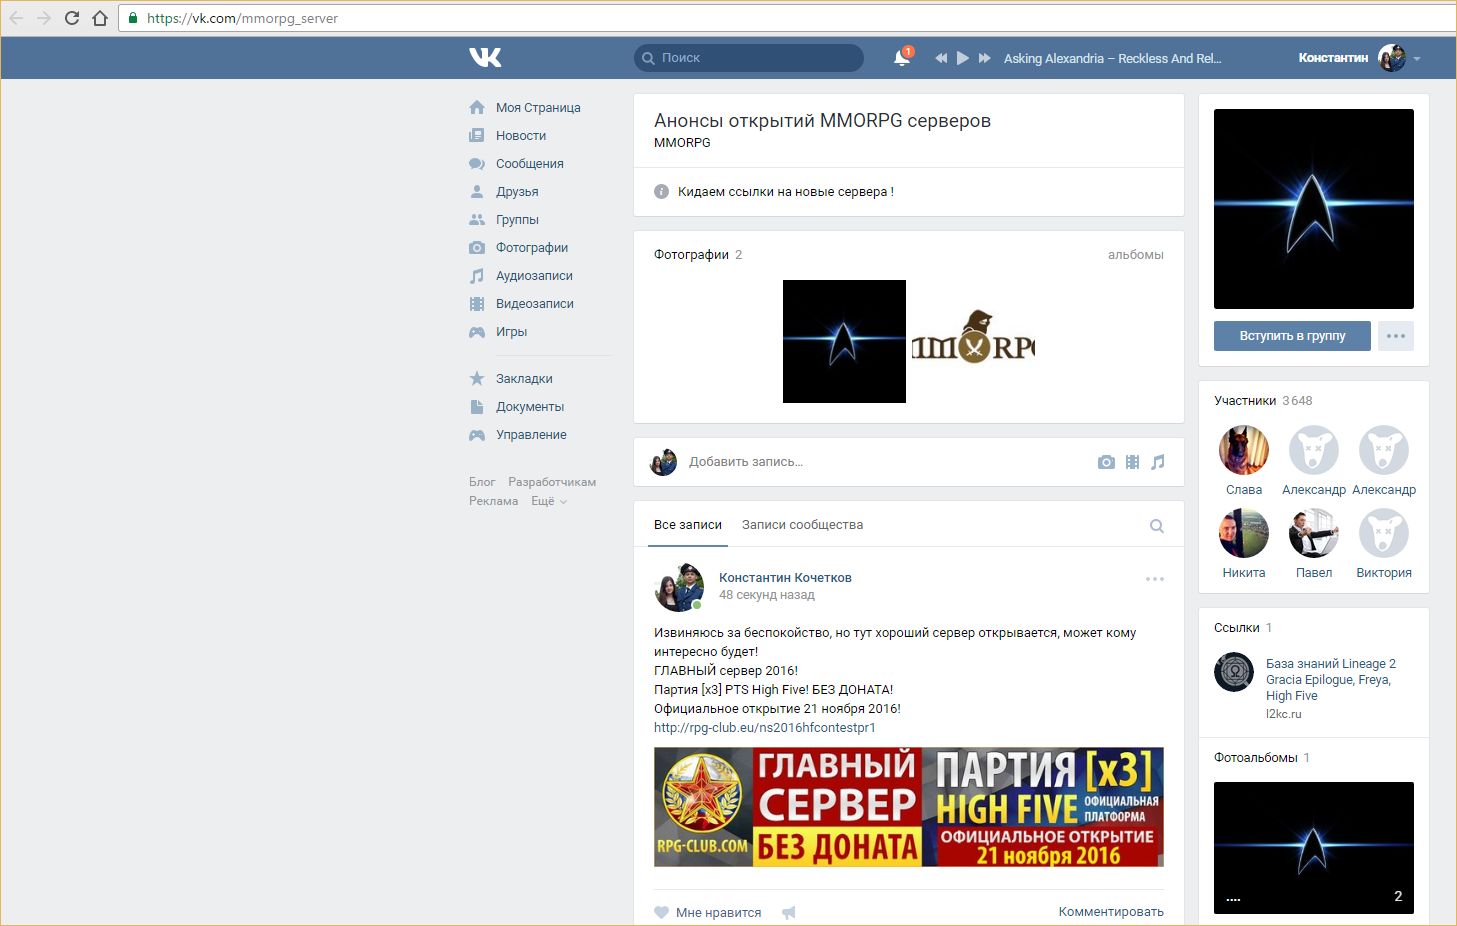Open the notifications bell
Screen dimensions: 1457x926
tap(901, 58)
